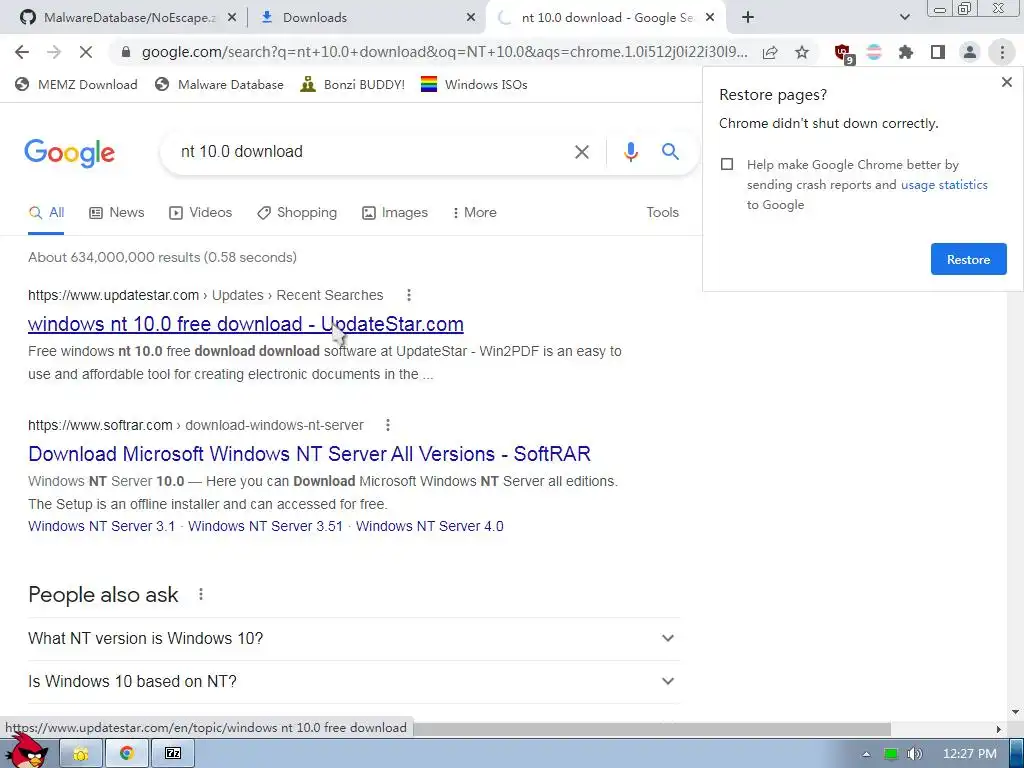Open options for the UpdateStar result

pos(409,295)
